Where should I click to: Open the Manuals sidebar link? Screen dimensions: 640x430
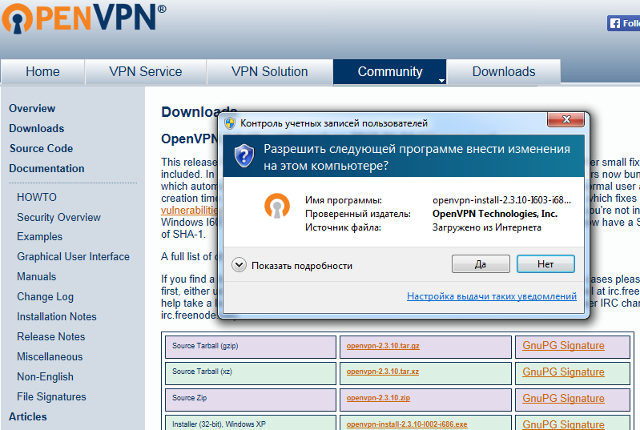coord(36,277)
